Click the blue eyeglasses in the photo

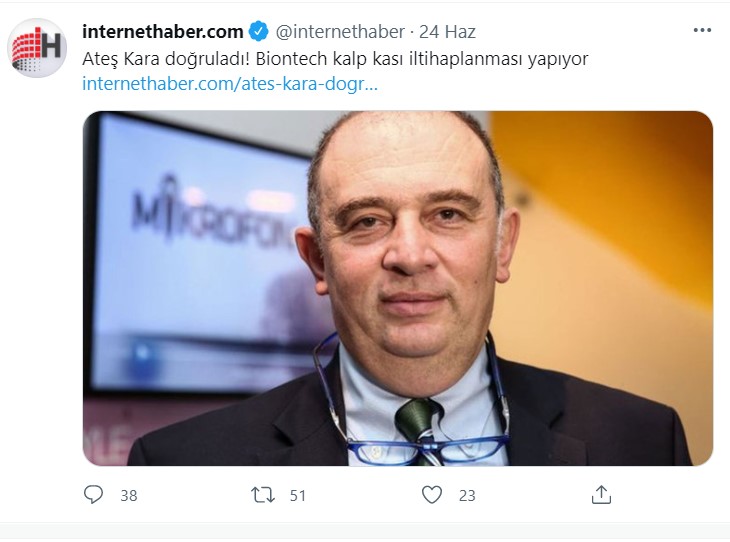click(x=426, y=447)
